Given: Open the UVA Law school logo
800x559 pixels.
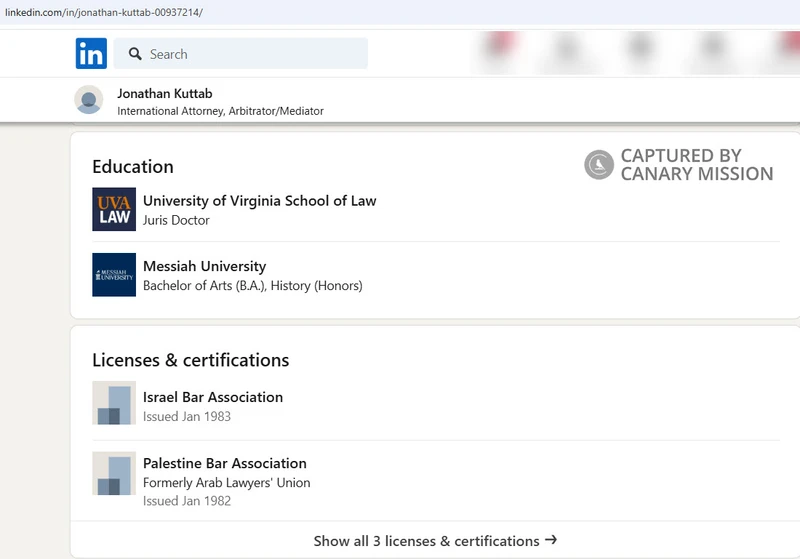Looking at the screenshot, I should click(114, 209).
